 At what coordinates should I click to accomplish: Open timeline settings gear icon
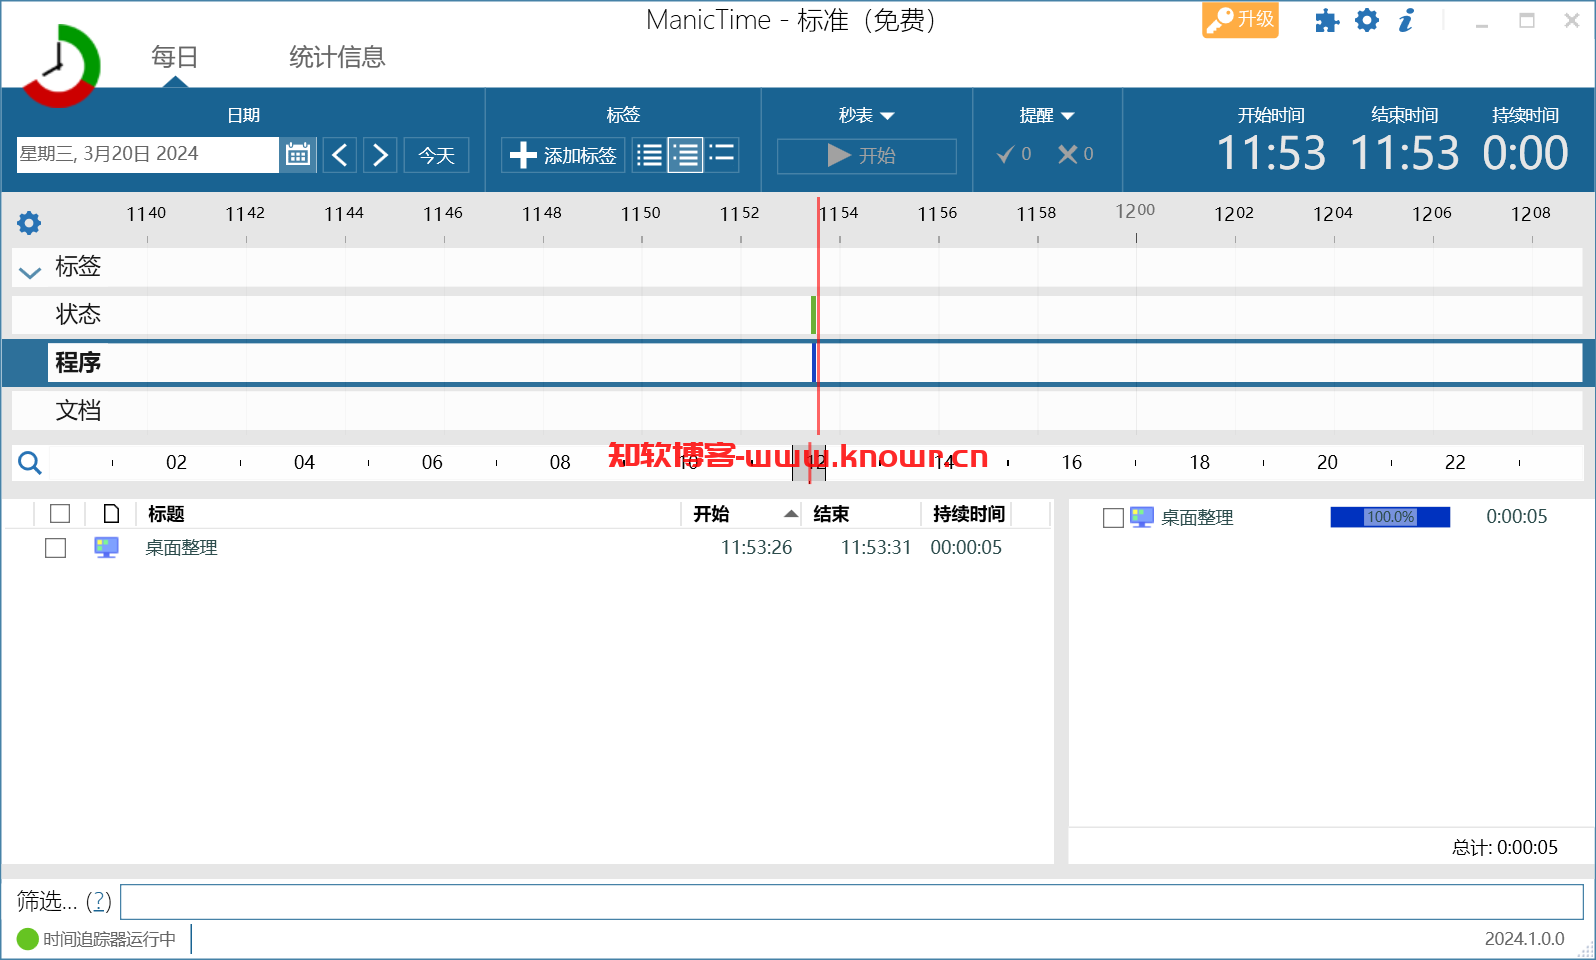coord(29,222)
